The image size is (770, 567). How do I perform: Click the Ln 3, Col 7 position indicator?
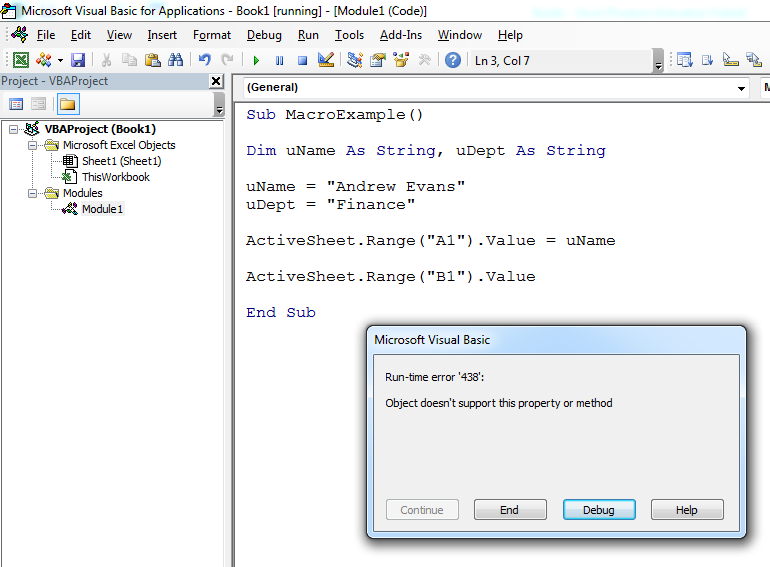click(x=502, y=61)
